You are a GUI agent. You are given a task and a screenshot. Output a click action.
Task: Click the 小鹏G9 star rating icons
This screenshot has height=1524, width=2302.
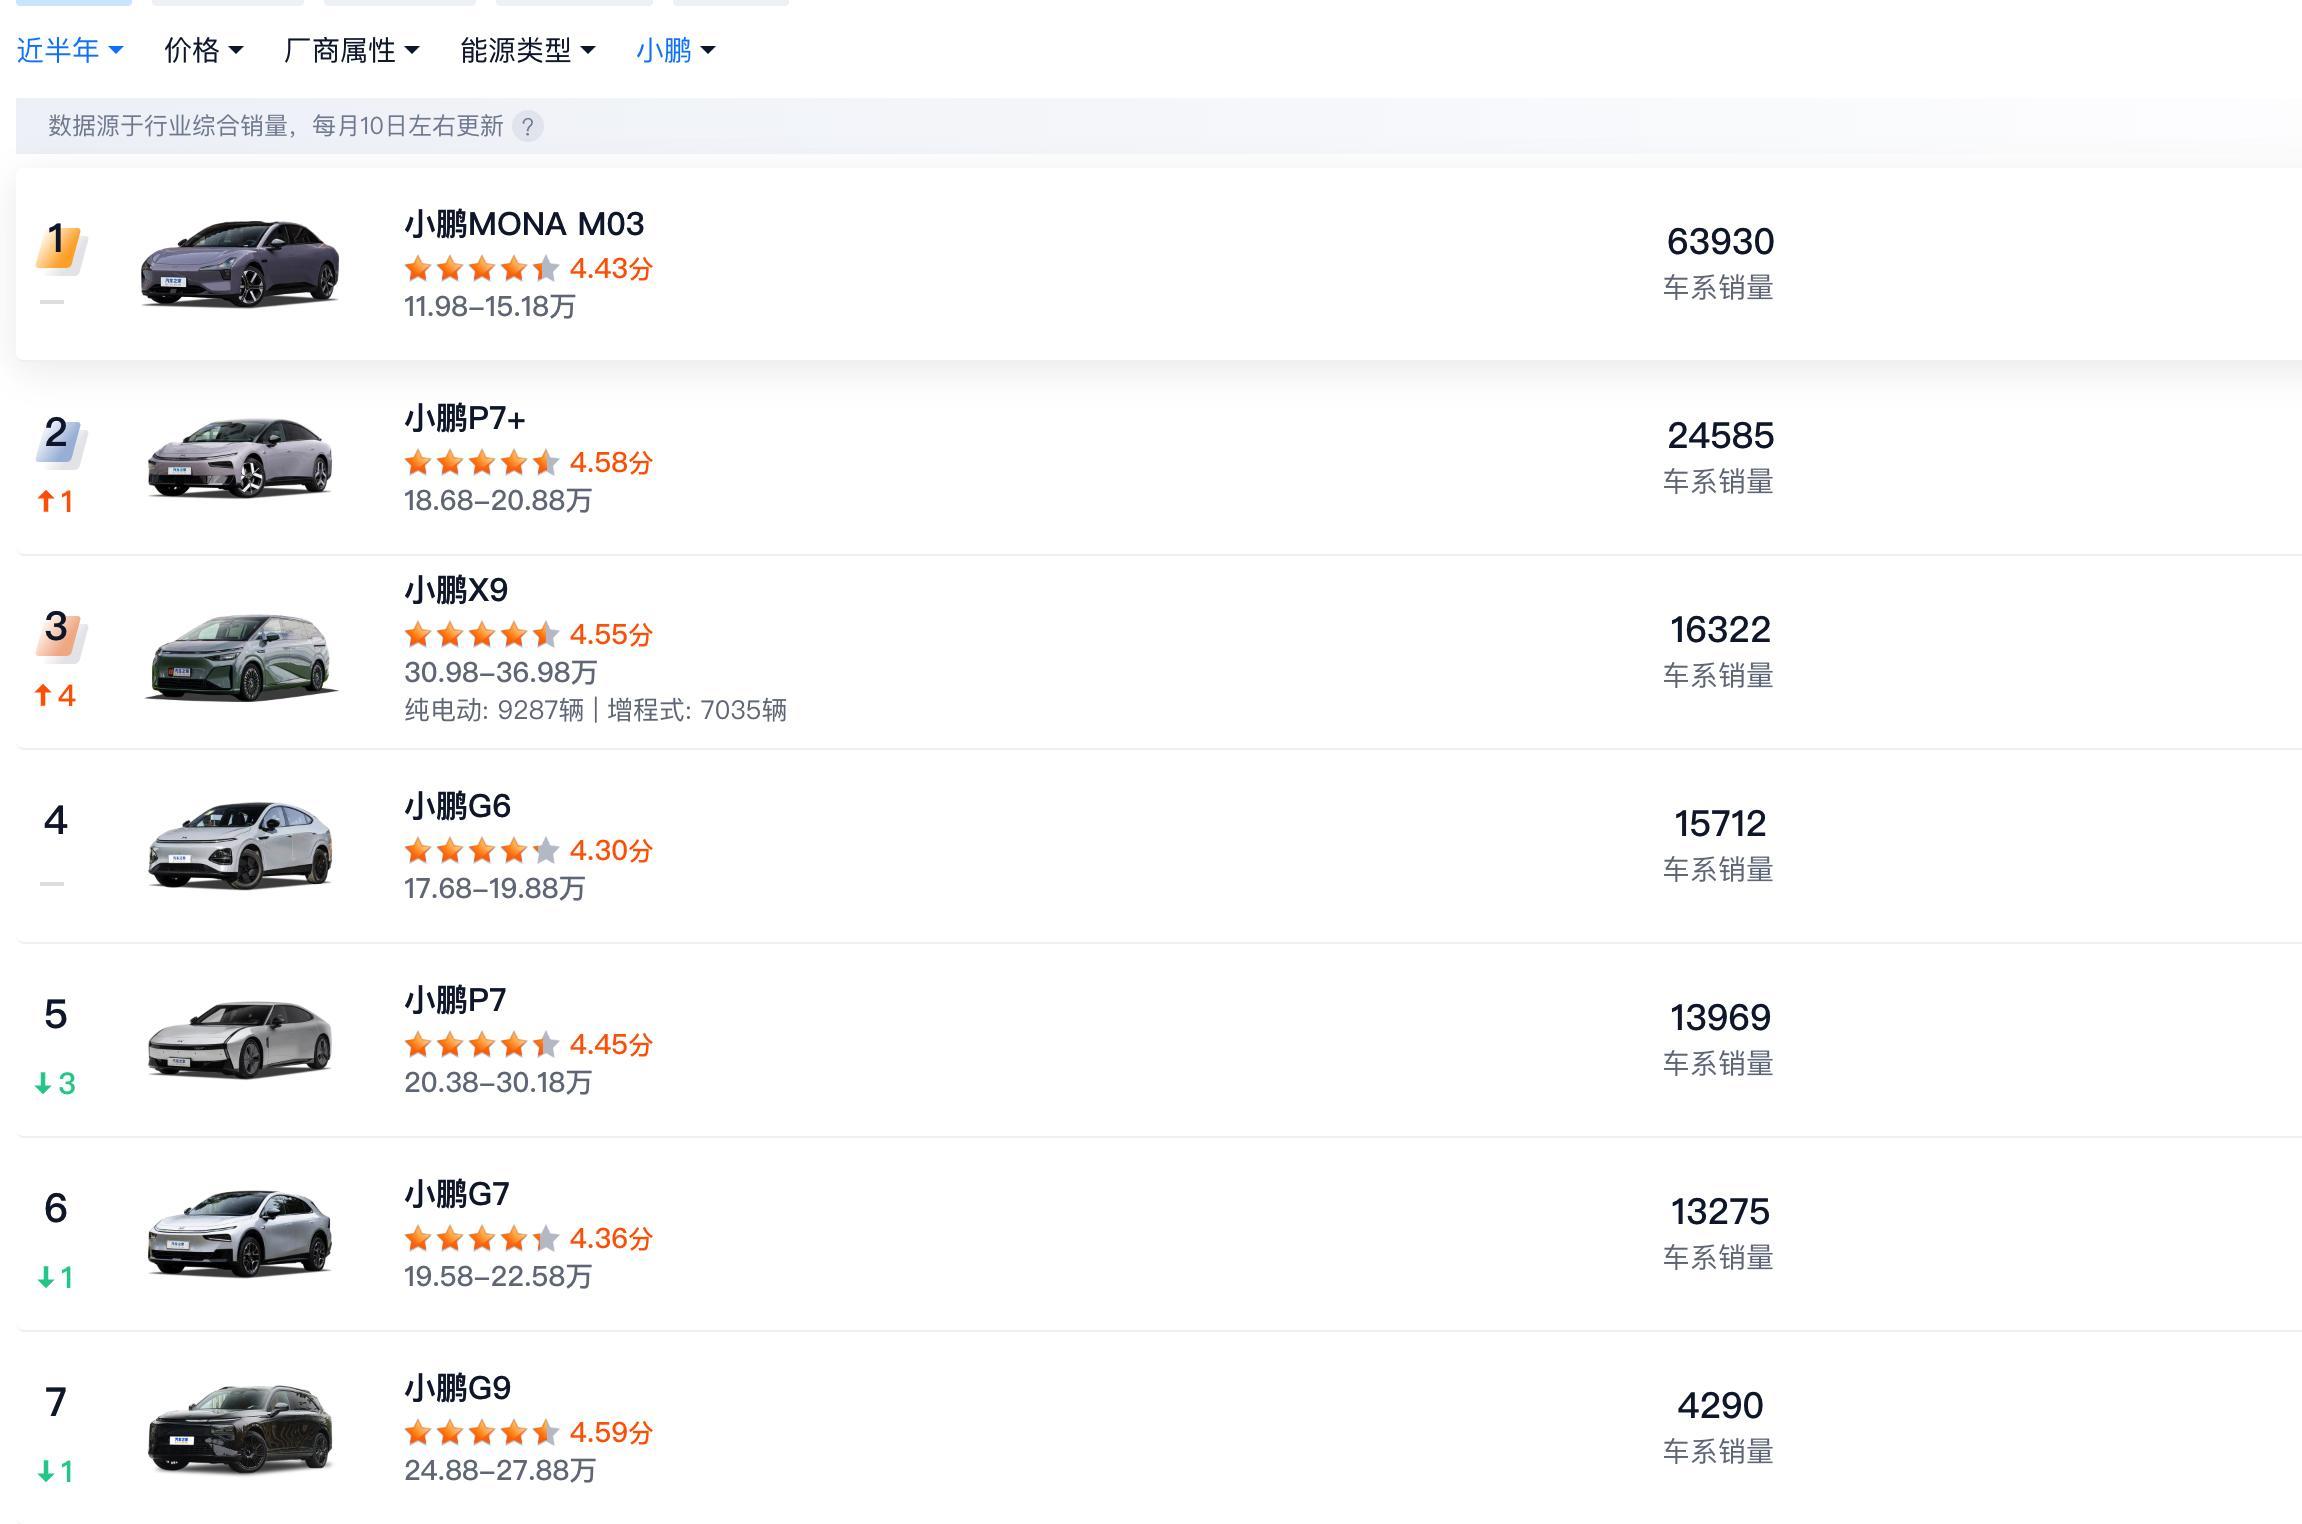482,1433
